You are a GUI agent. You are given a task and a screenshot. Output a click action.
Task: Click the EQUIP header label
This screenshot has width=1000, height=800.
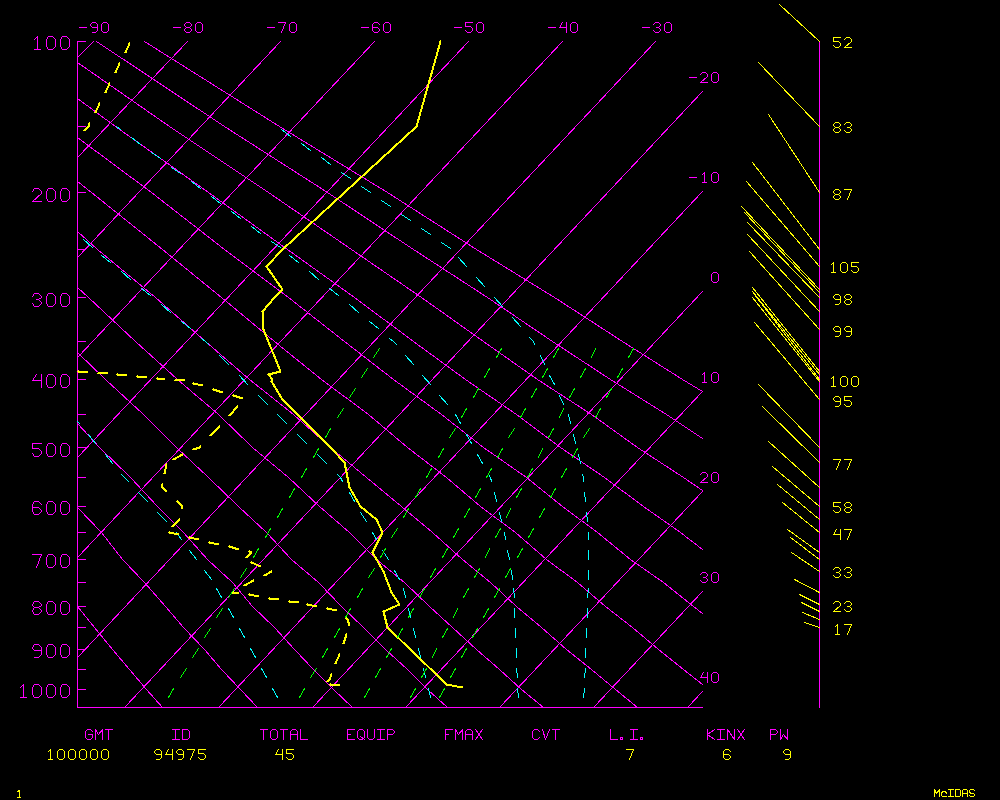click(371, 735)
